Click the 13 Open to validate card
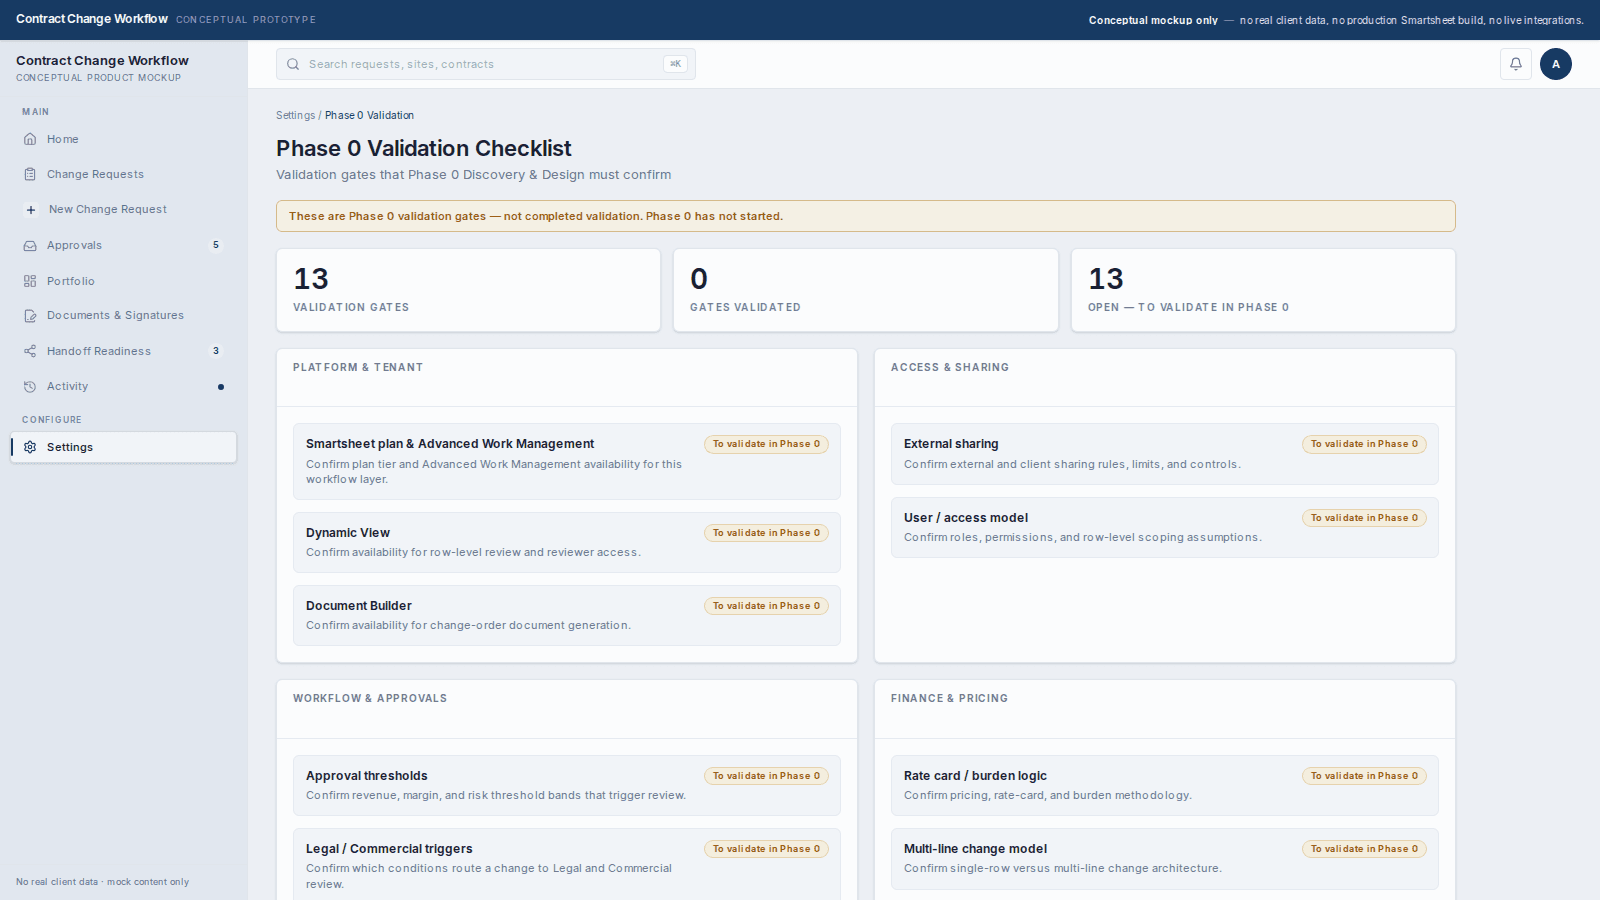Screen dimensions: 1600x900 click(x=1263, y=290)
